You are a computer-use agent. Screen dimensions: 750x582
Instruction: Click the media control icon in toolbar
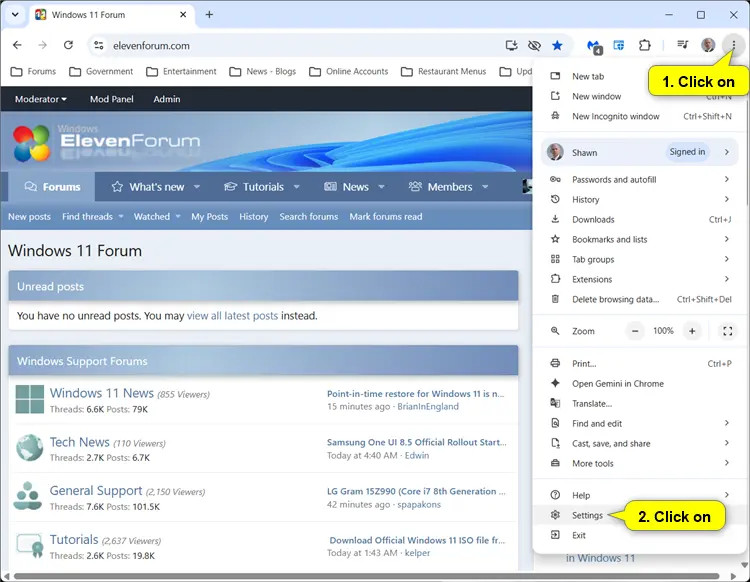tap(683, 45)
